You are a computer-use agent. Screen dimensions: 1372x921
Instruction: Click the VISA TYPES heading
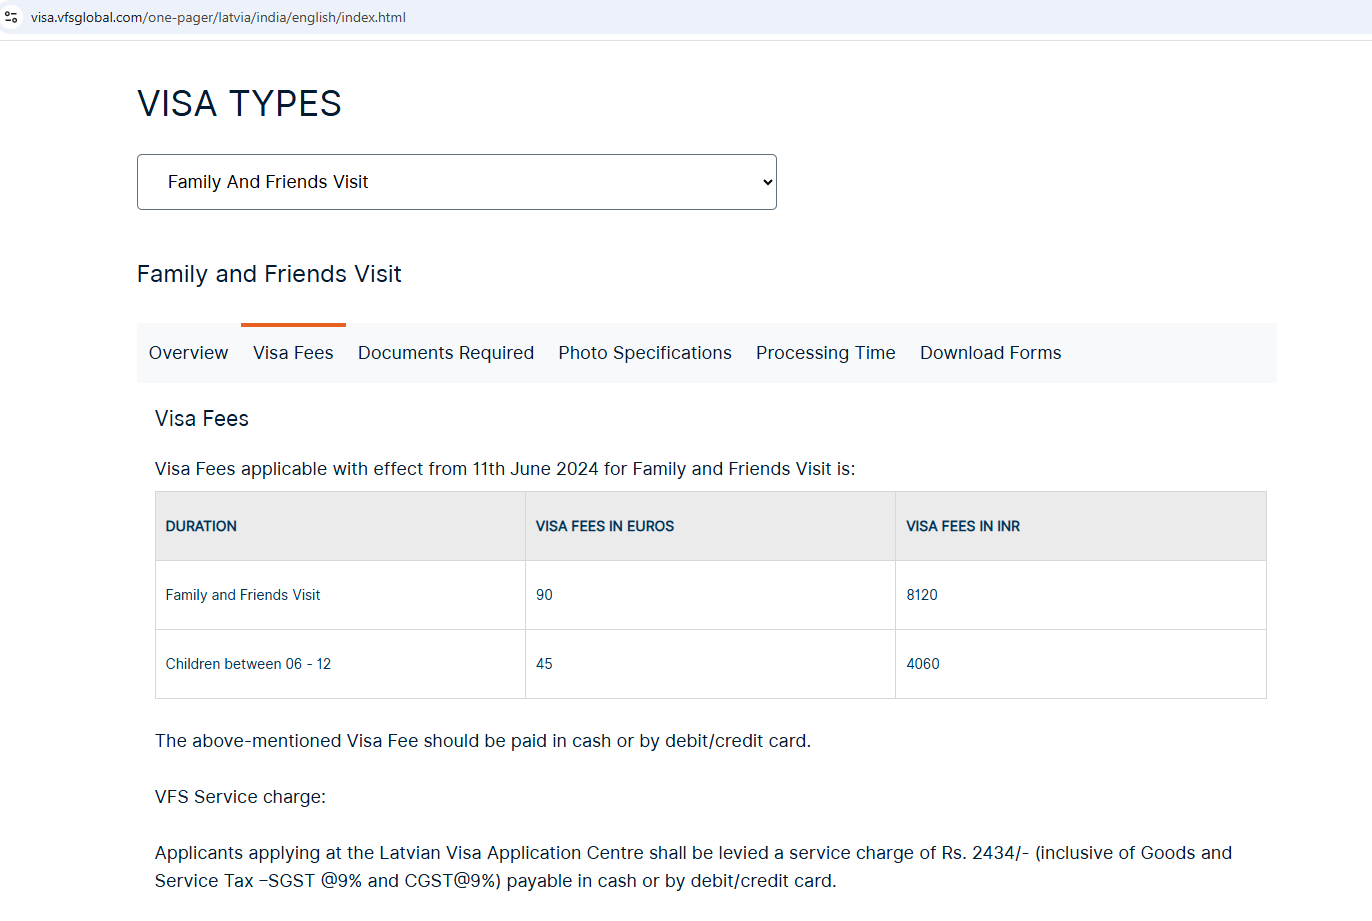tap(239, 104)
